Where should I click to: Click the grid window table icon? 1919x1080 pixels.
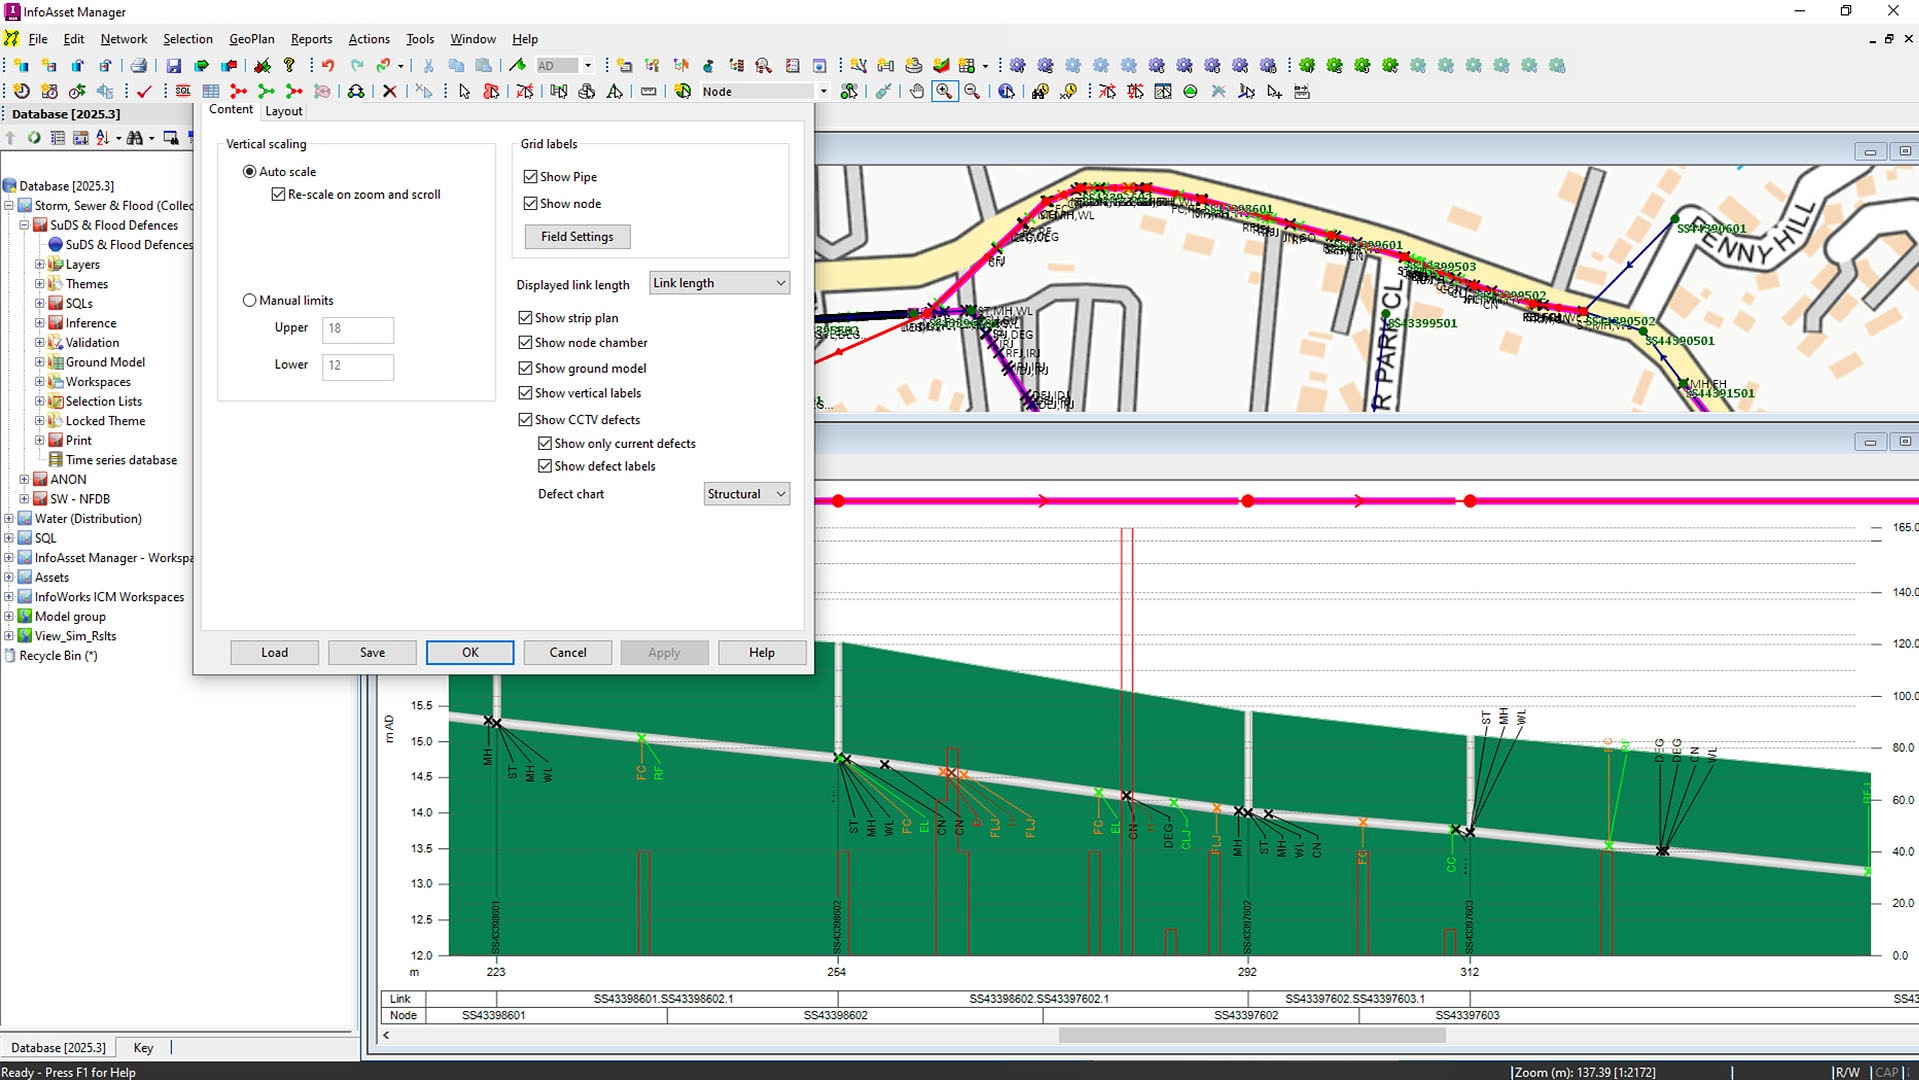click(211, 92)
